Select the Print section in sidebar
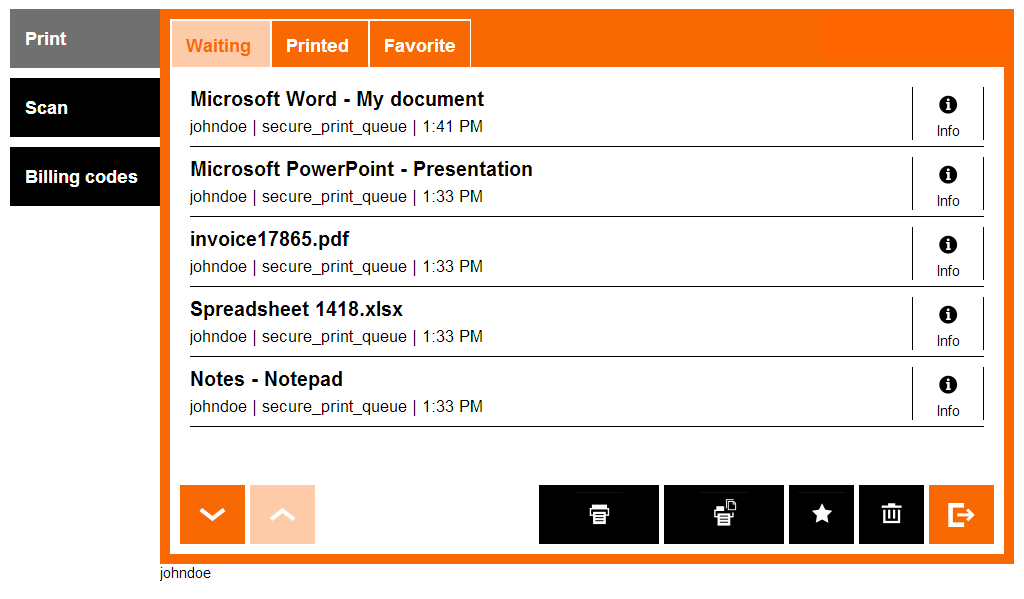Viewport: 1024px width, 599px height. point(85,39)
